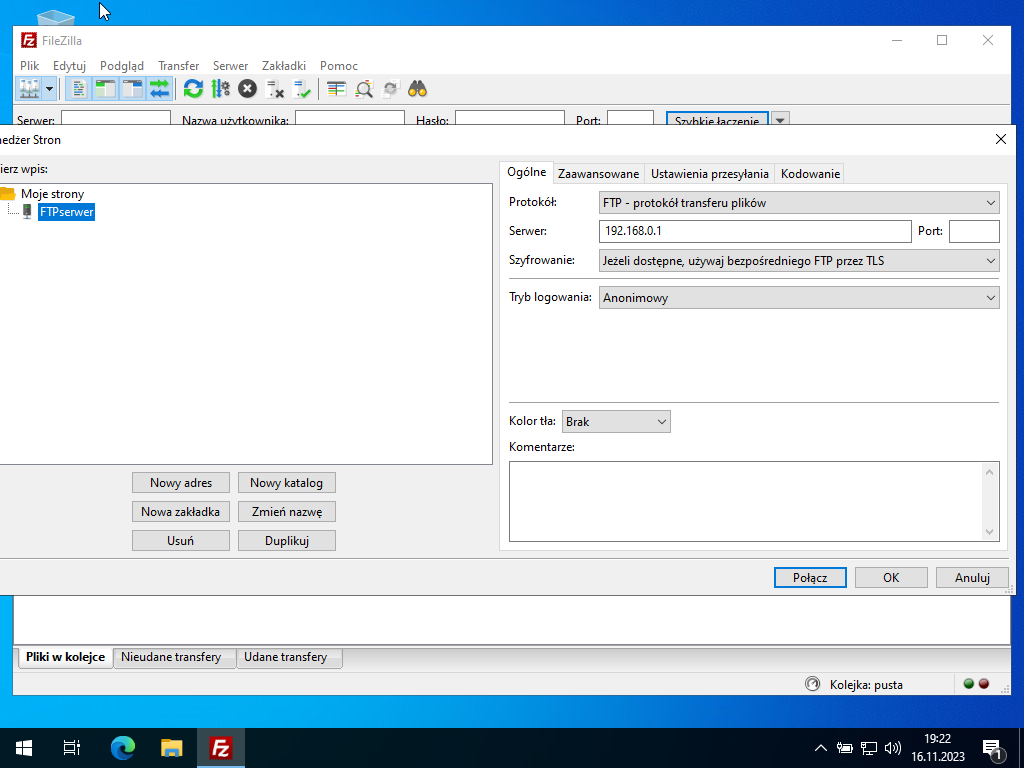The width and height of the screenshot is (1024, 768).
Task: Open the Site Manager toolbar dropdown arrow
Action: click(50, 89)
